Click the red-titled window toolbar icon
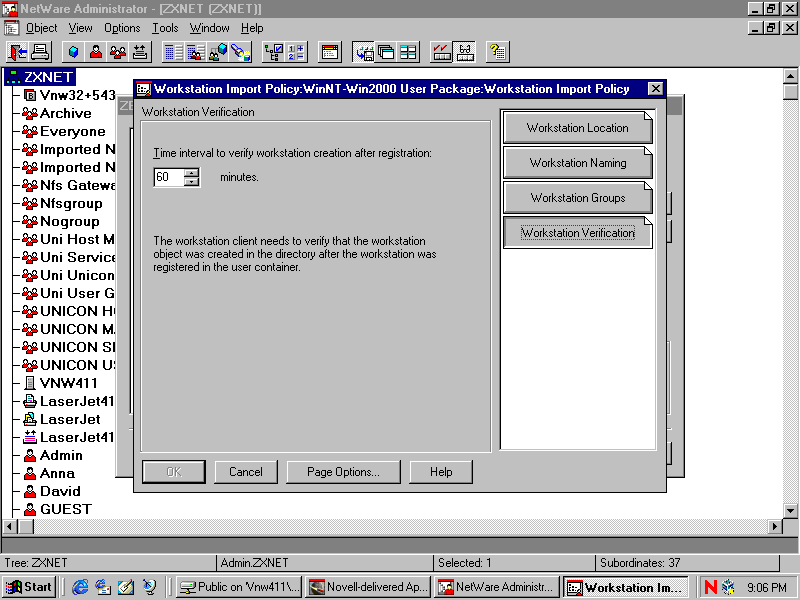800x600 pixels. pos(330,52)
